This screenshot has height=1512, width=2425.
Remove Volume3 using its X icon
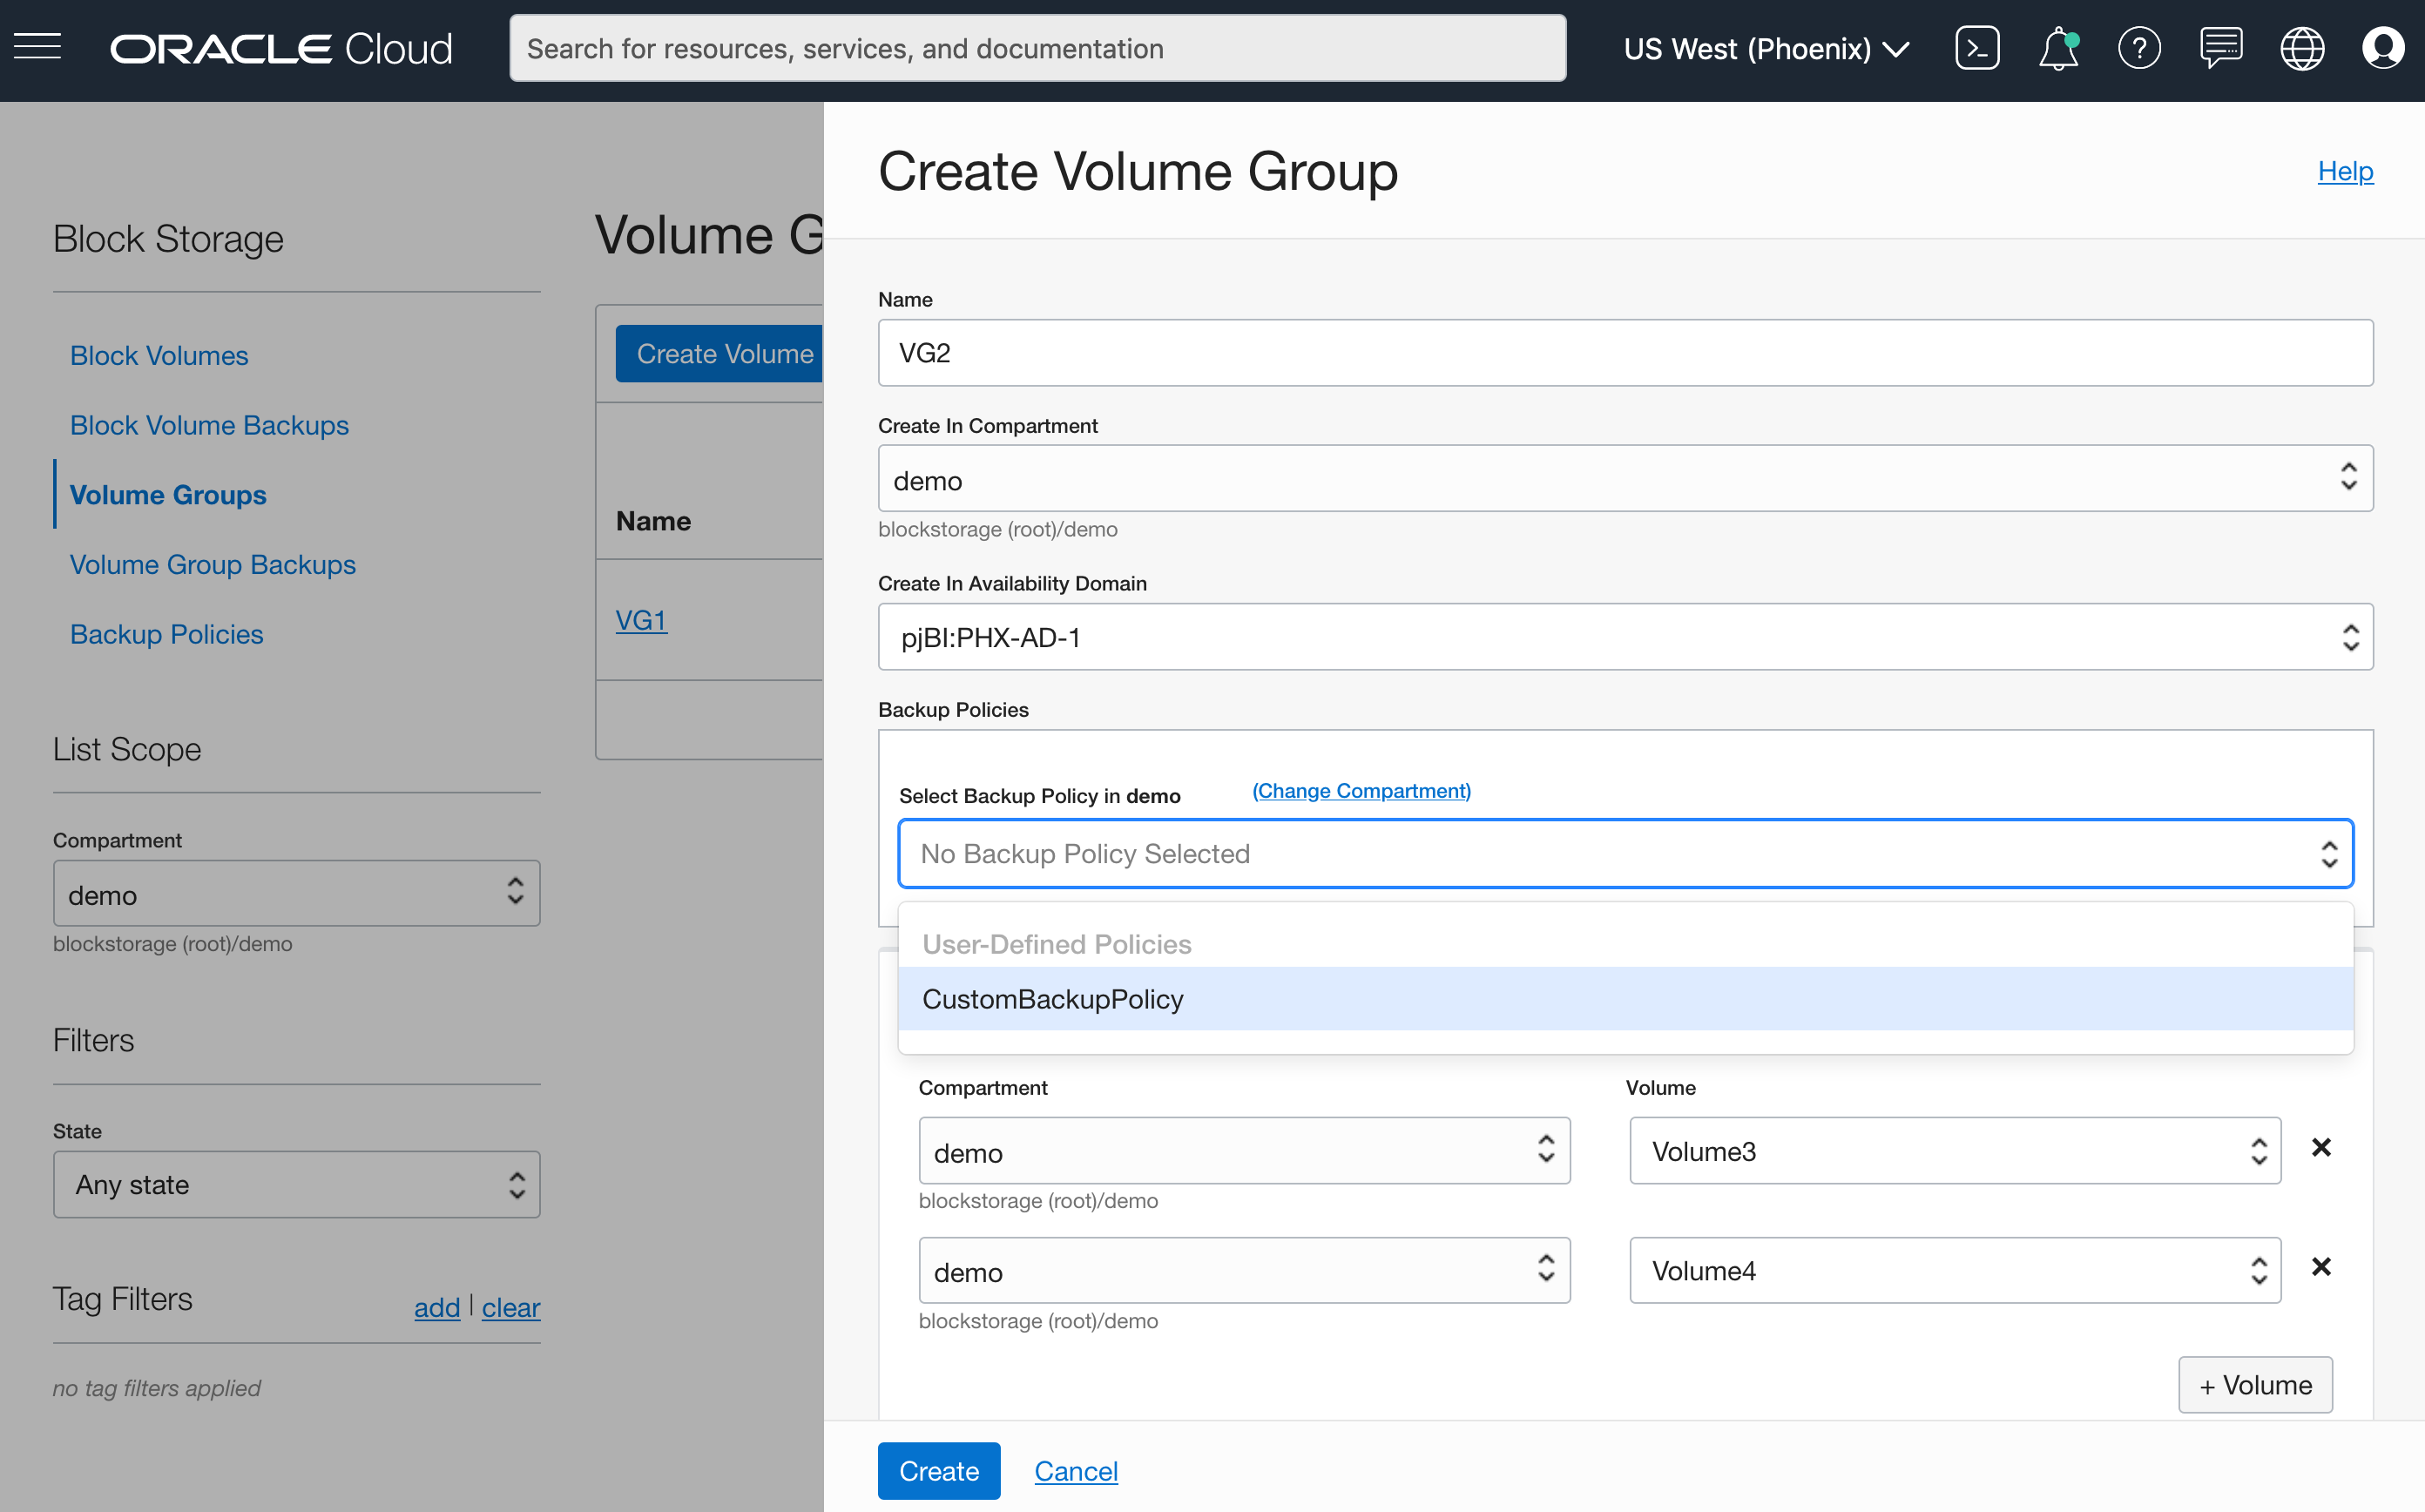(x=2321, y=1147)
